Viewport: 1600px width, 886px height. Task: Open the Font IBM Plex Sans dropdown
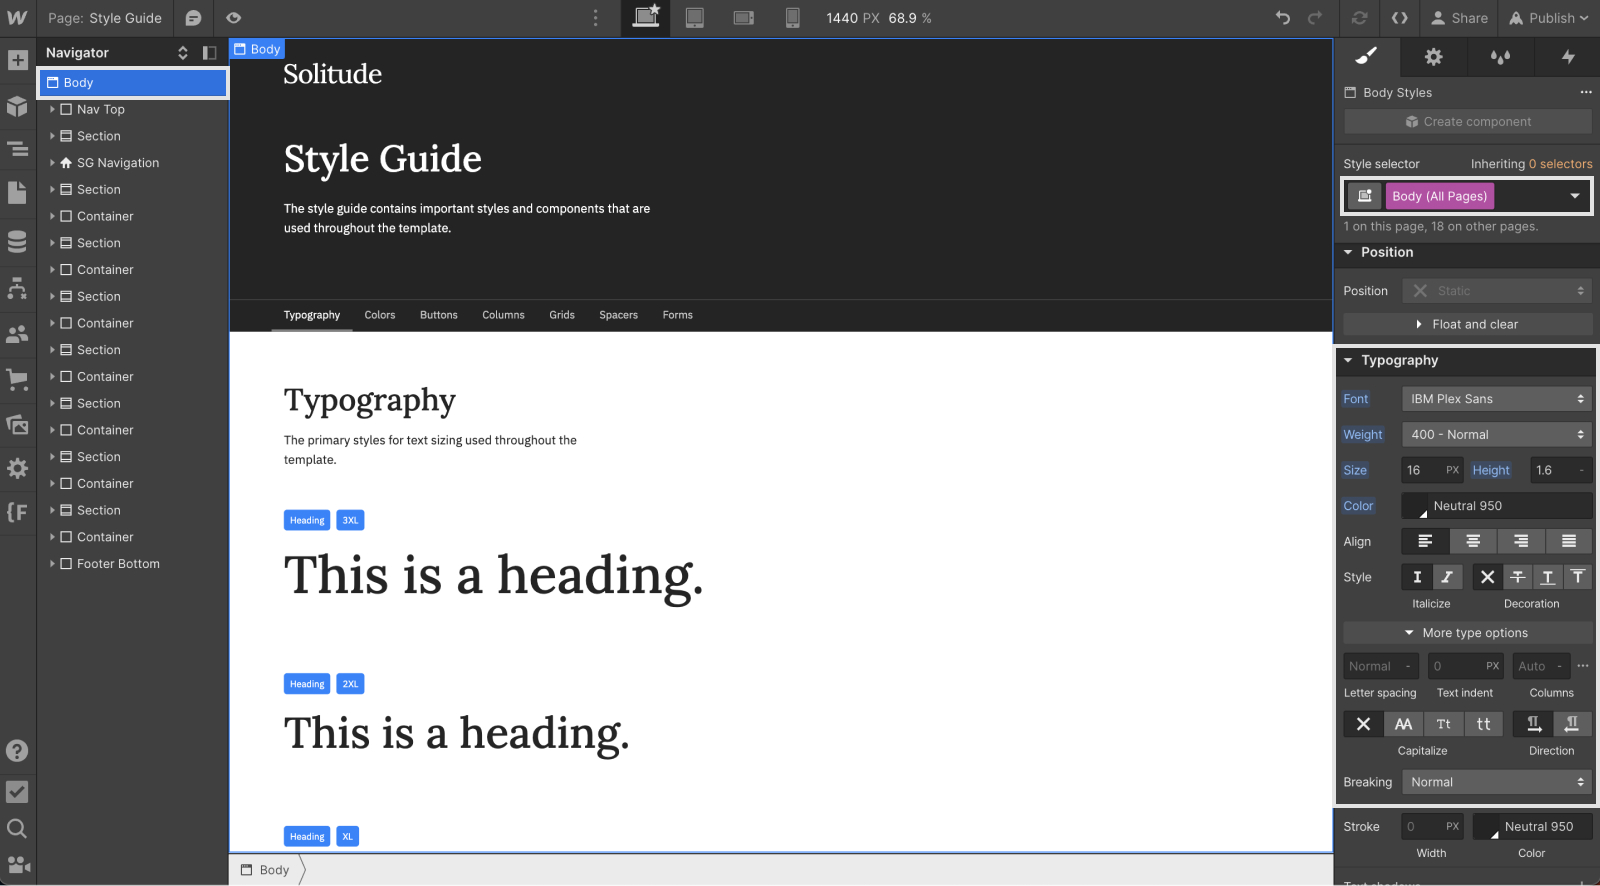(x=1496, y=398)
